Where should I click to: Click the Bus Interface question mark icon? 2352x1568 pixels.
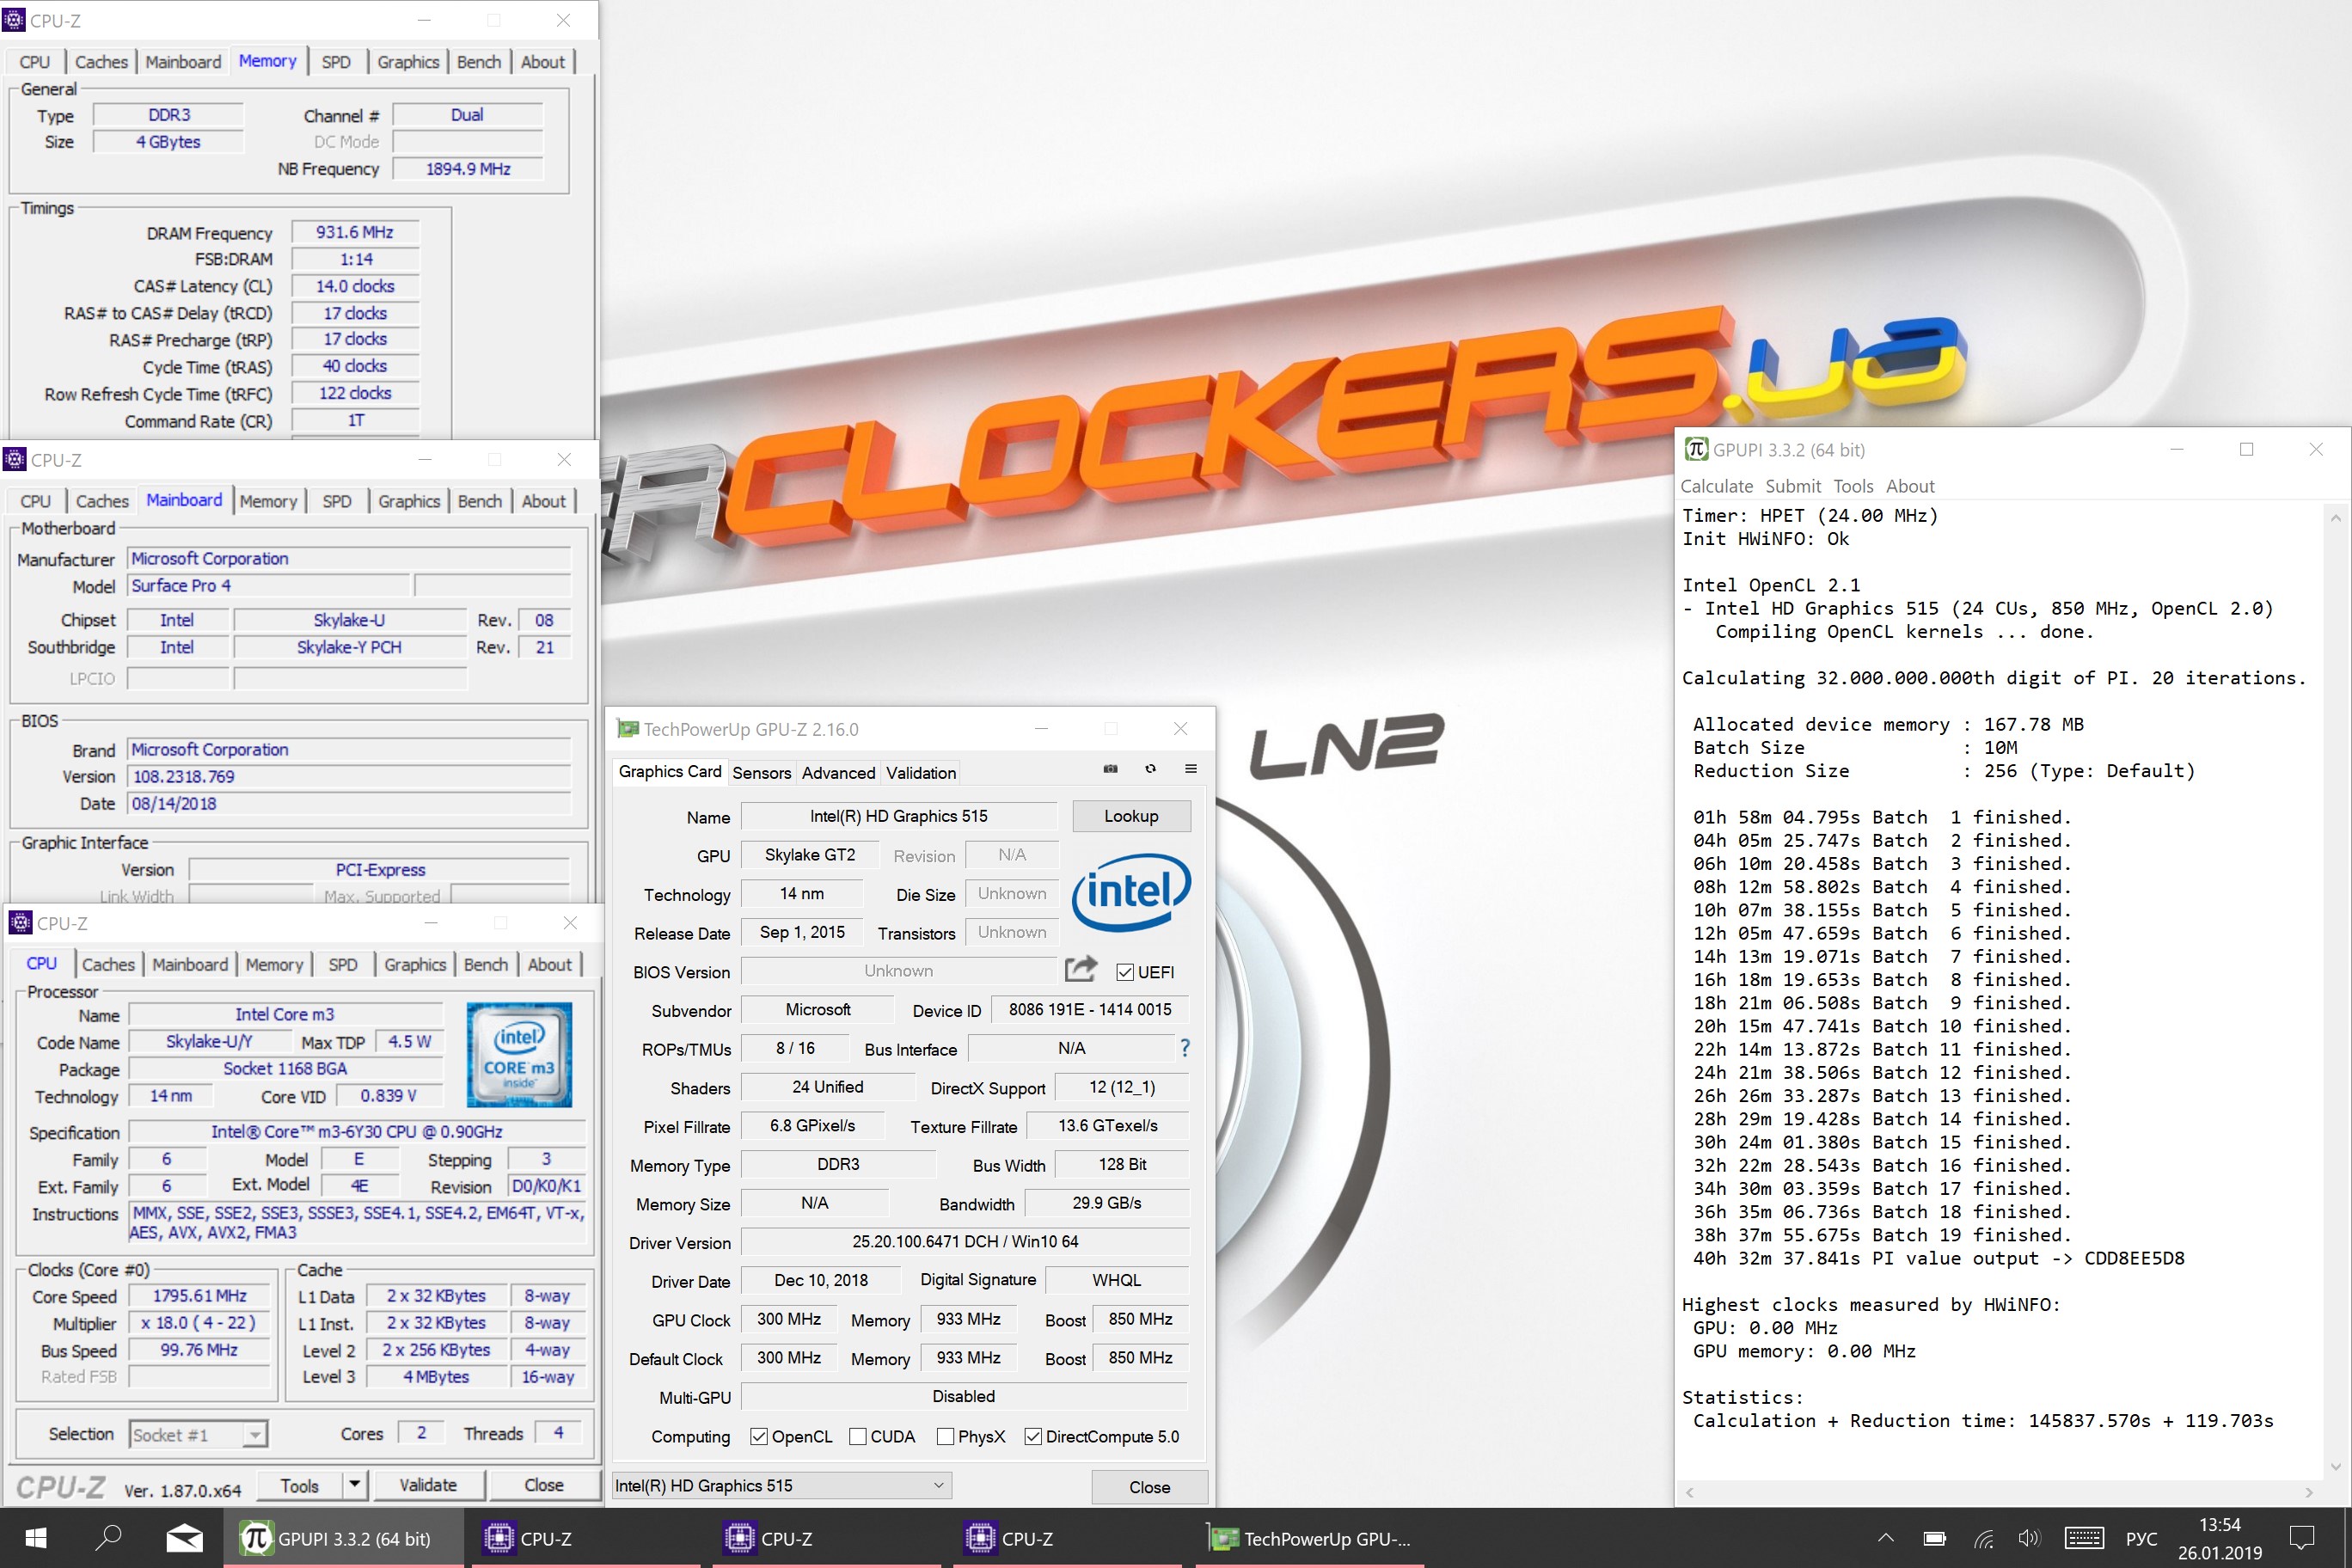point(1185,1048)
